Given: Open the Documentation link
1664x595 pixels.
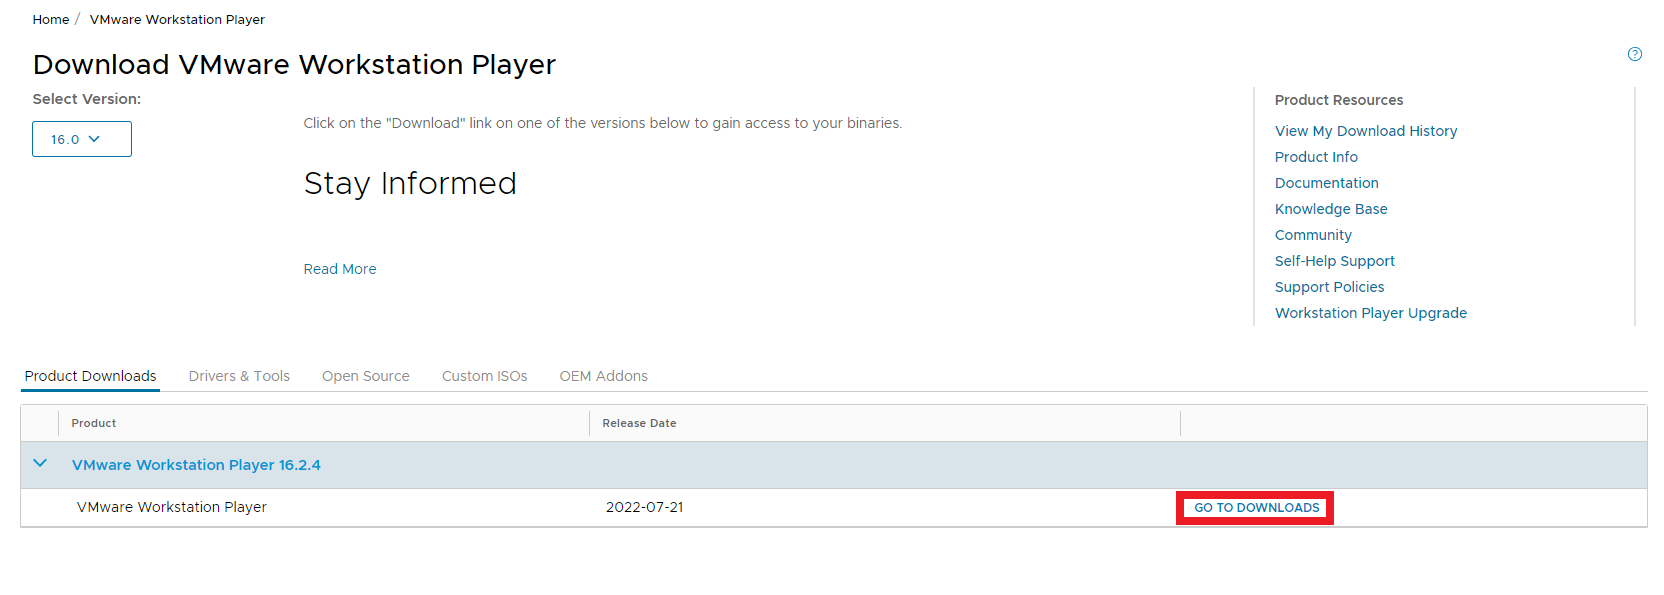Looking at the screenshot, I should point(1326,183).
